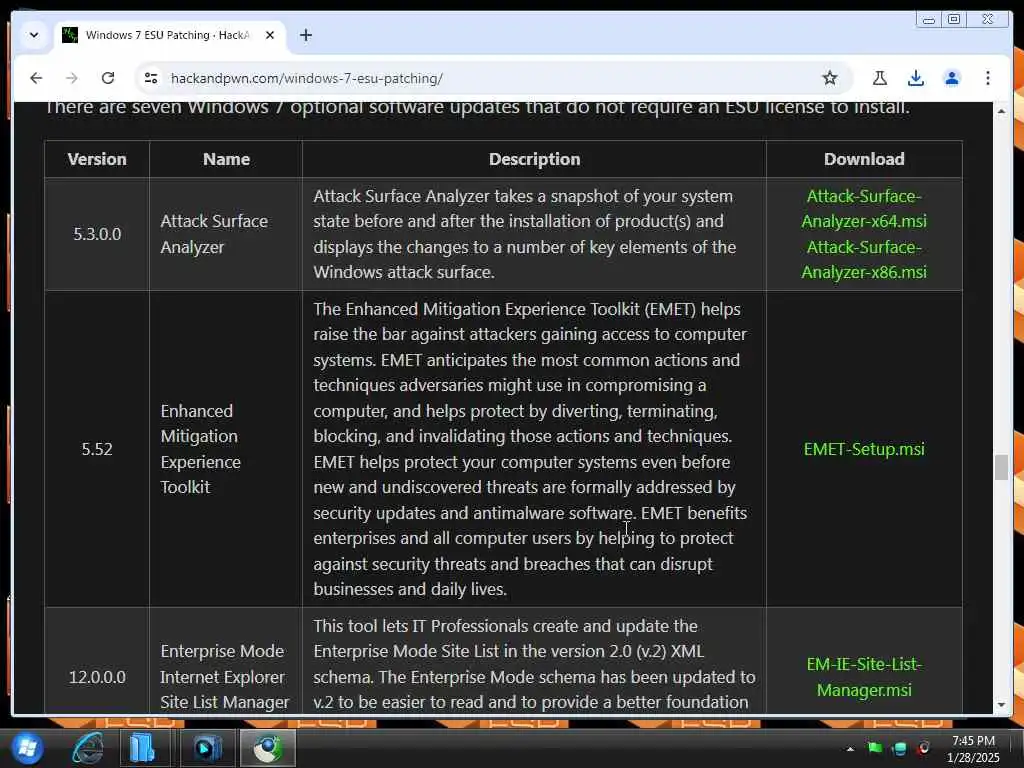Download EMET-Setup.msi
Screen dimensions: 1024x768
(863, 449)
